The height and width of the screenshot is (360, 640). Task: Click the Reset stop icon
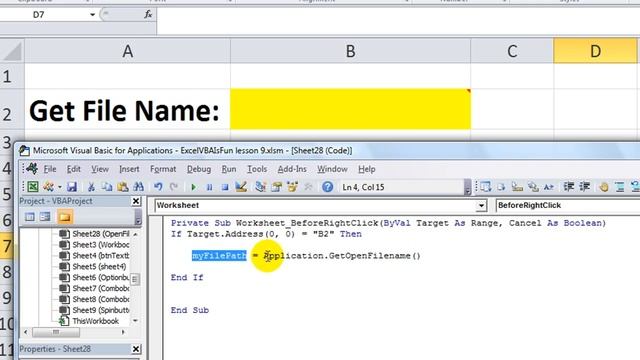(225, 187)
